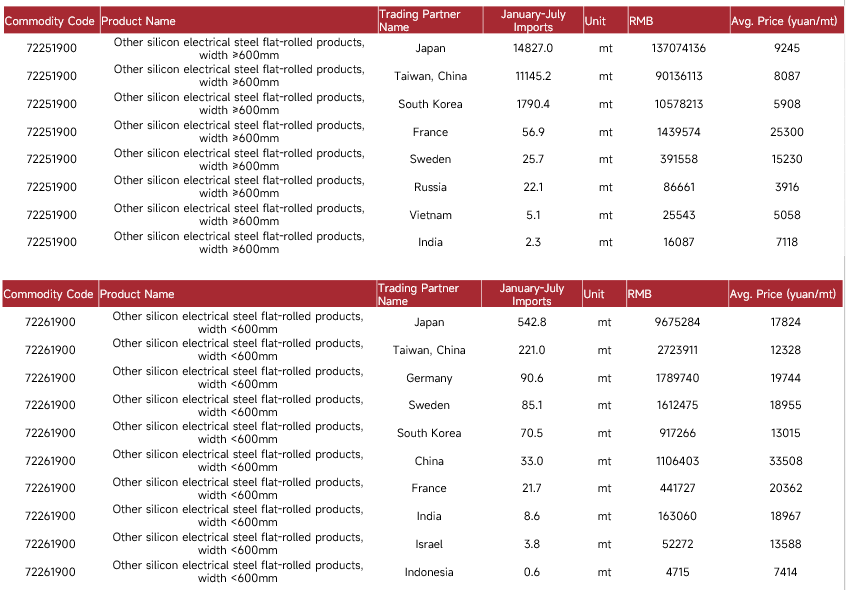Screen dimensions: 846x590
Task: Click the Unit header in the second table
Action: point(593,294)
